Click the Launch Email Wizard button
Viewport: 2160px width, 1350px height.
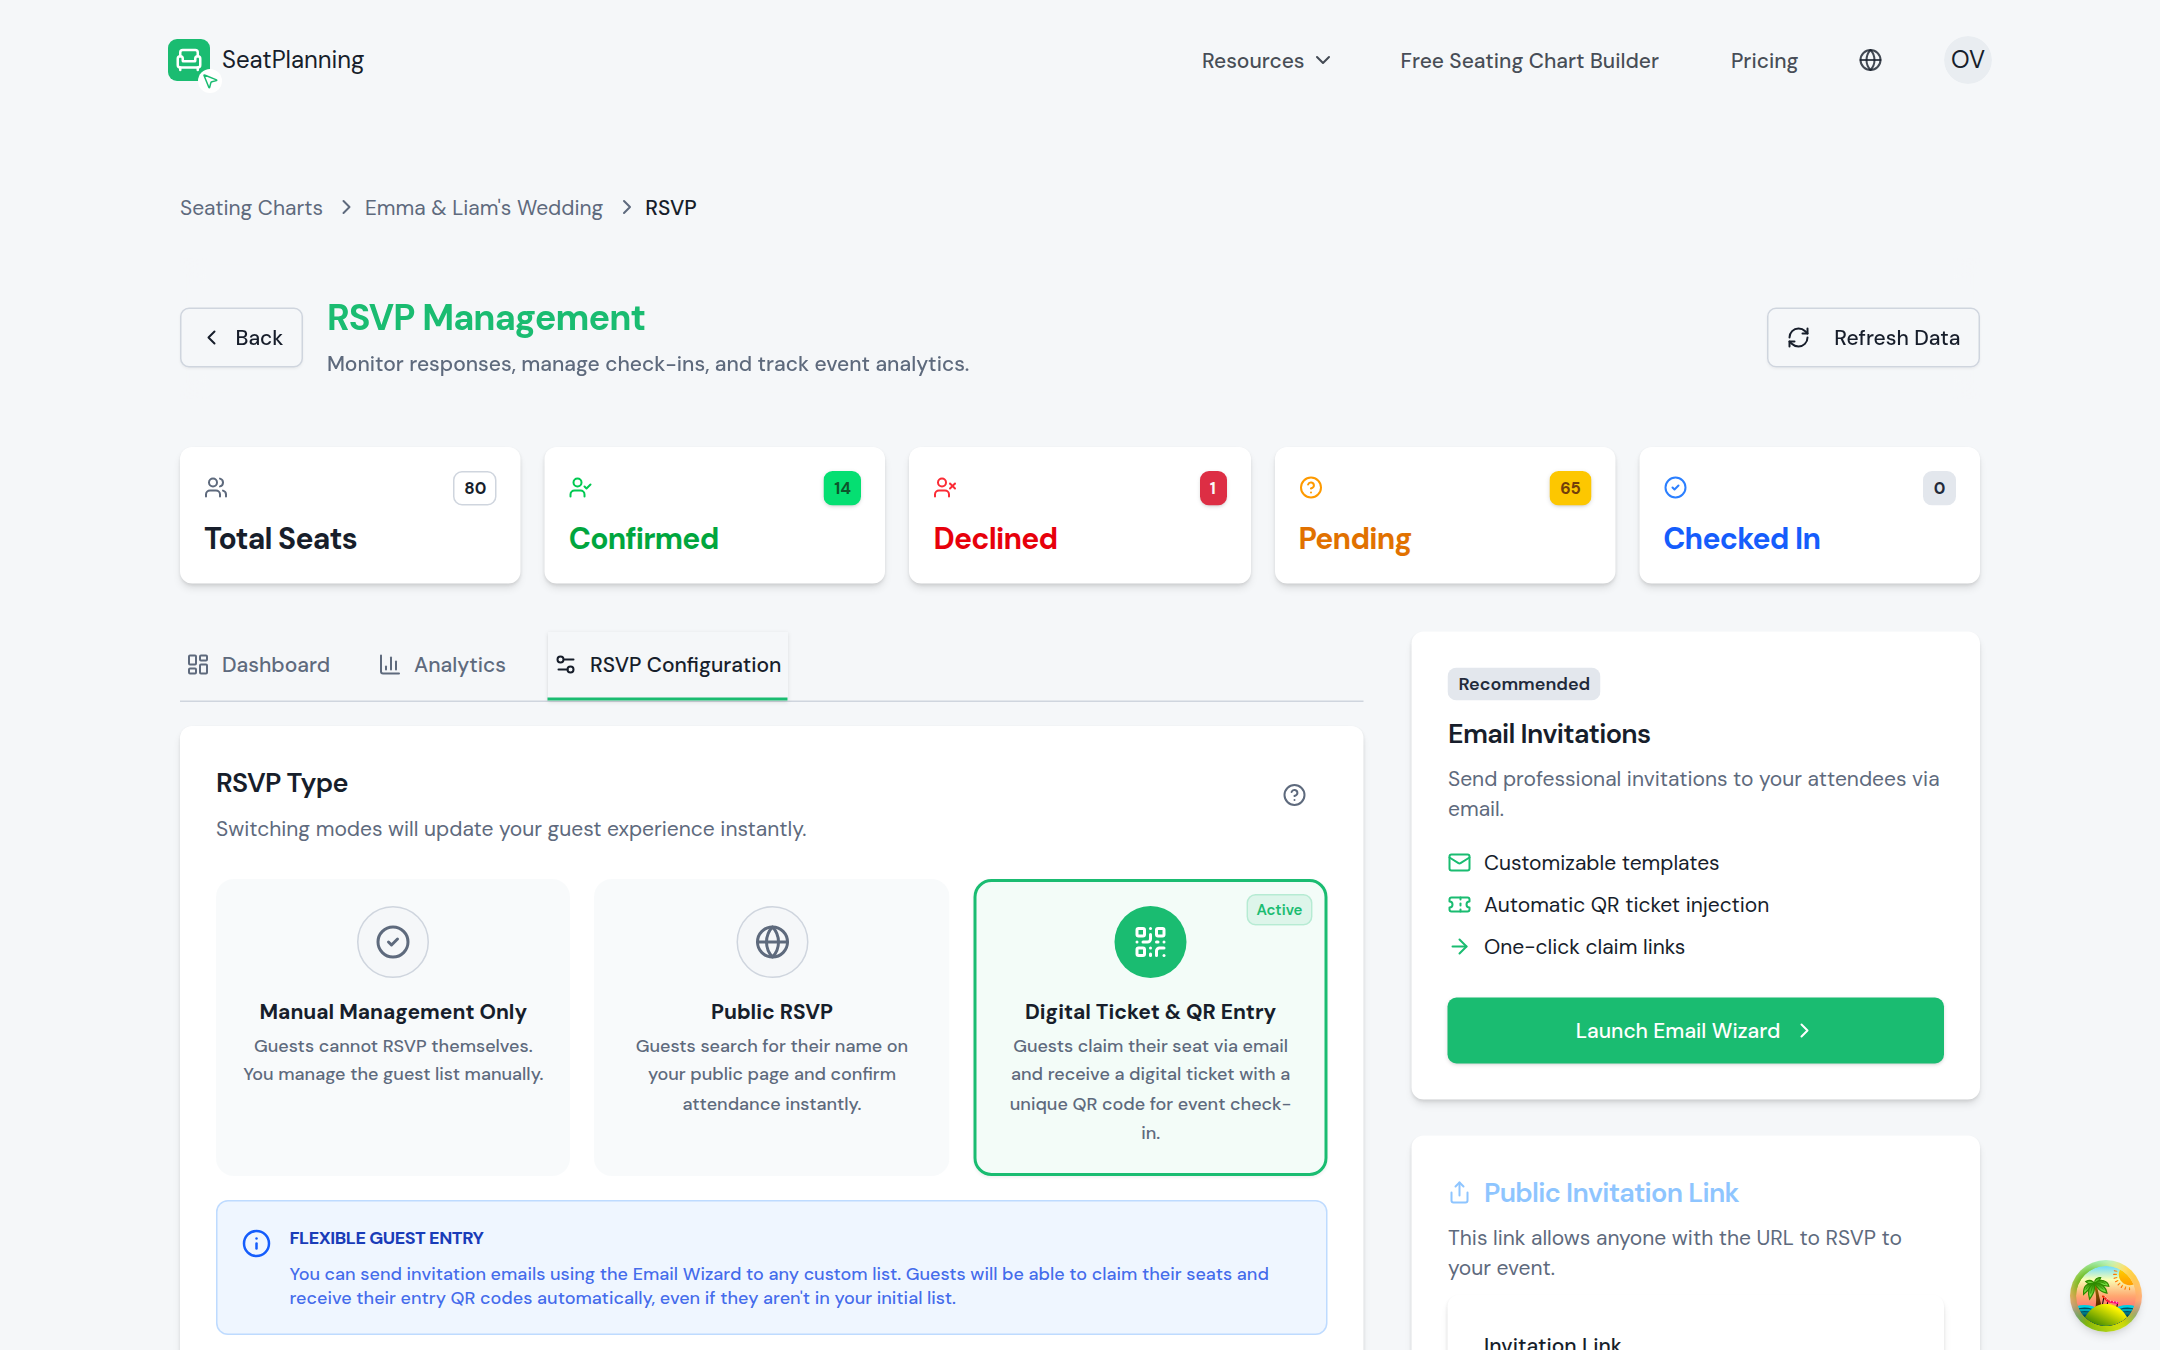(1695, 1030)
